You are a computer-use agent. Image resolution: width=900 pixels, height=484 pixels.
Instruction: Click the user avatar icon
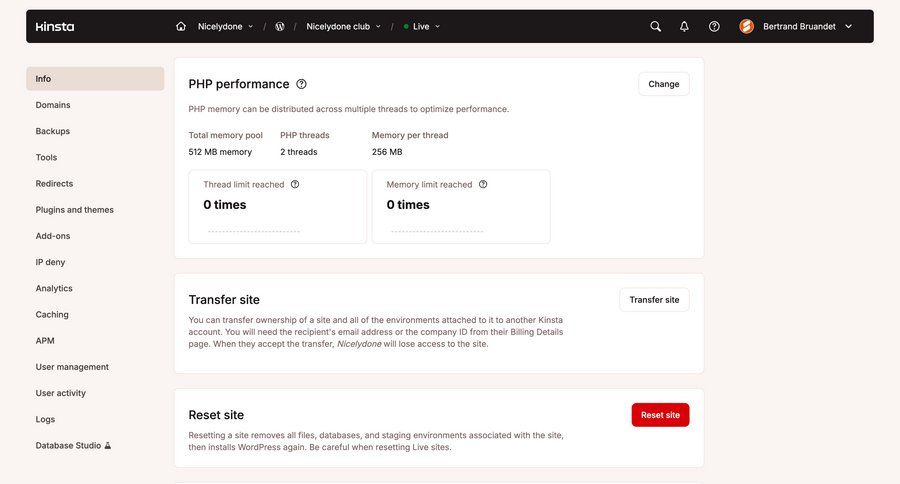(746, 27)
